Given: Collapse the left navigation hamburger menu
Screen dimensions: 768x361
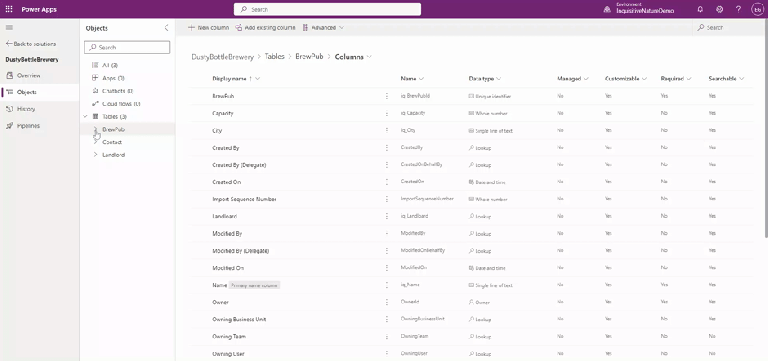Looking at the screenshot, I should click(x=9, y=28).
